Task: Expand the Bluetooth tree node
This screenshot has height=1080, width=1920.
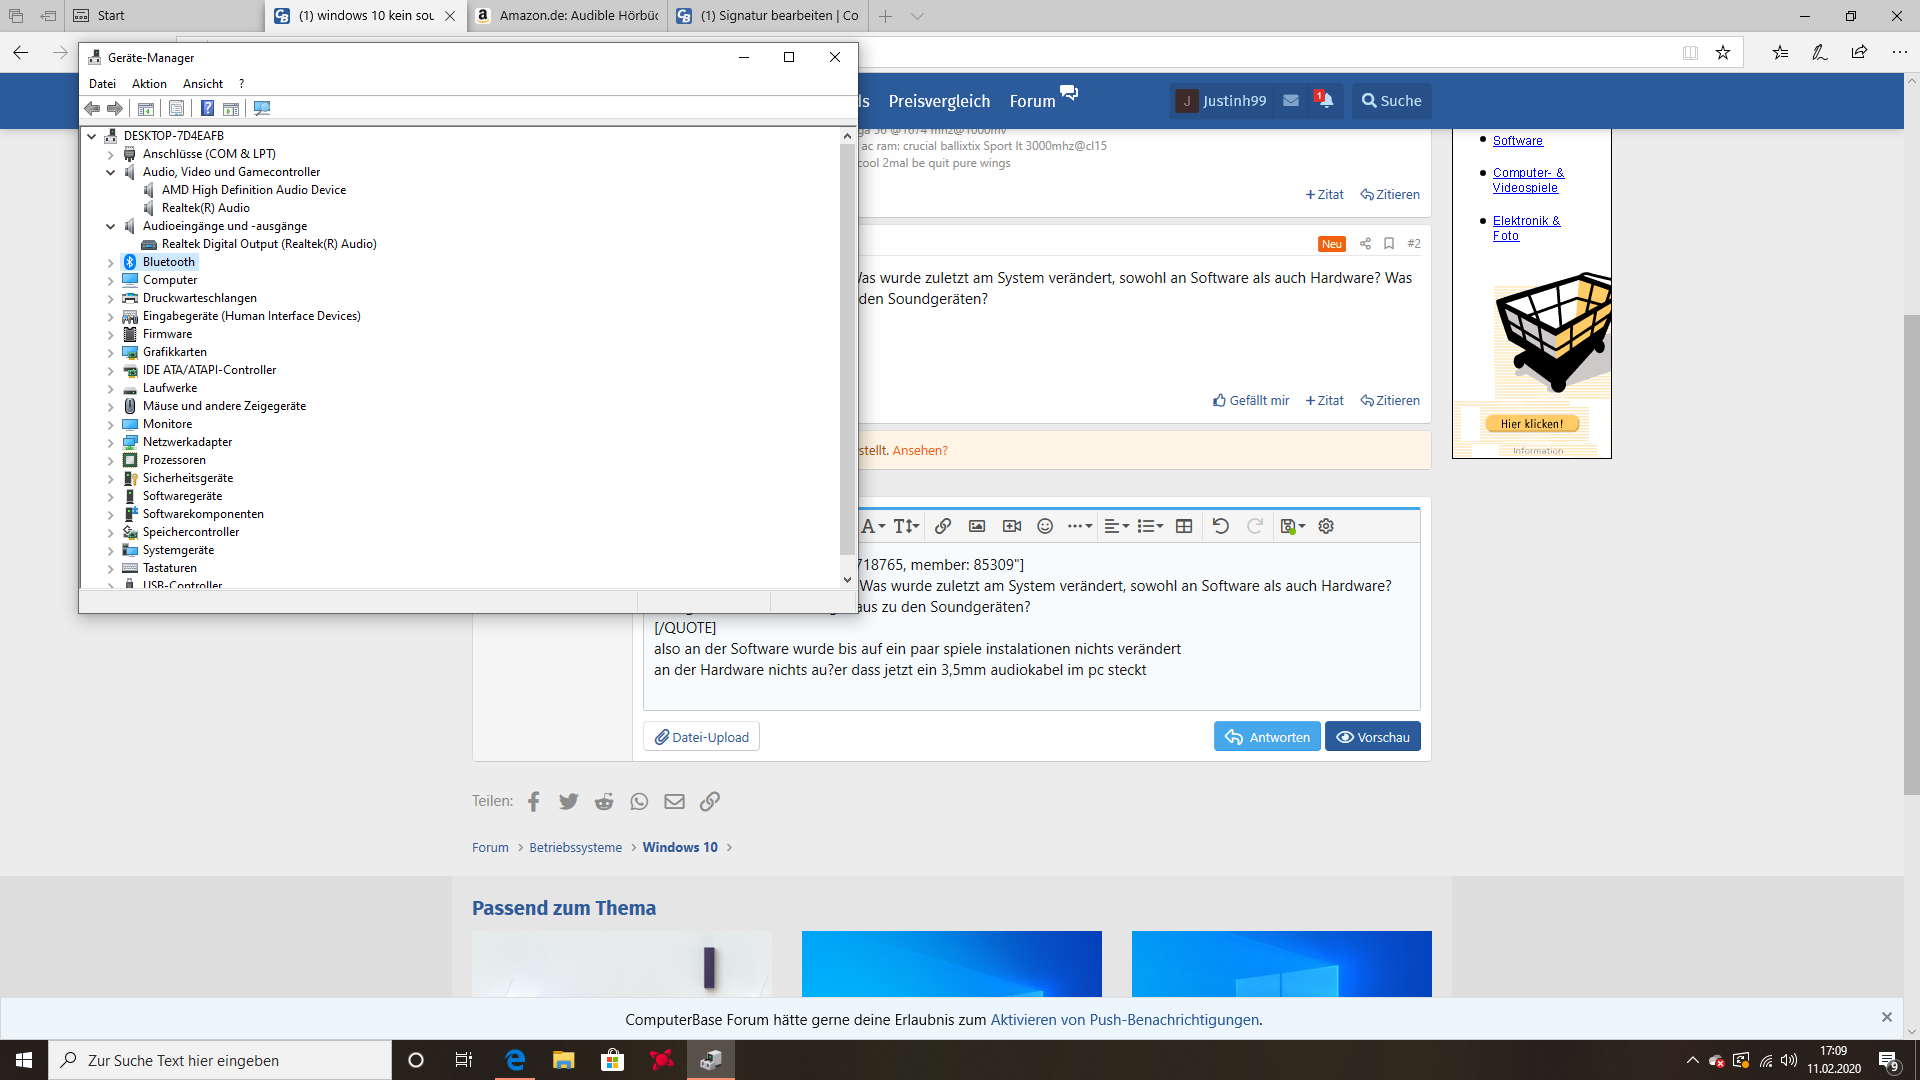Action: [111, 262]
